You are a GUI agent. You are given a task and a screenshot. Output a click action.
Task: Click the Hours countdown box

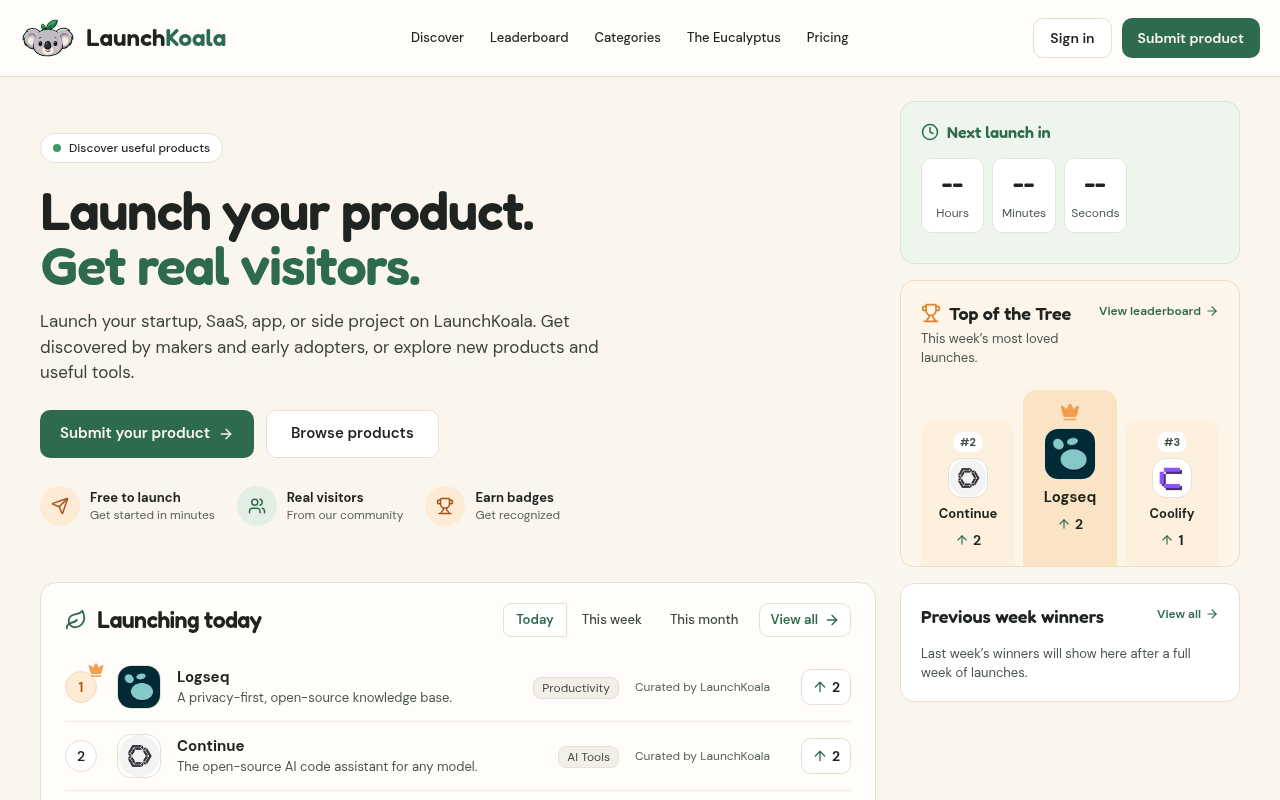coord(952,196)
